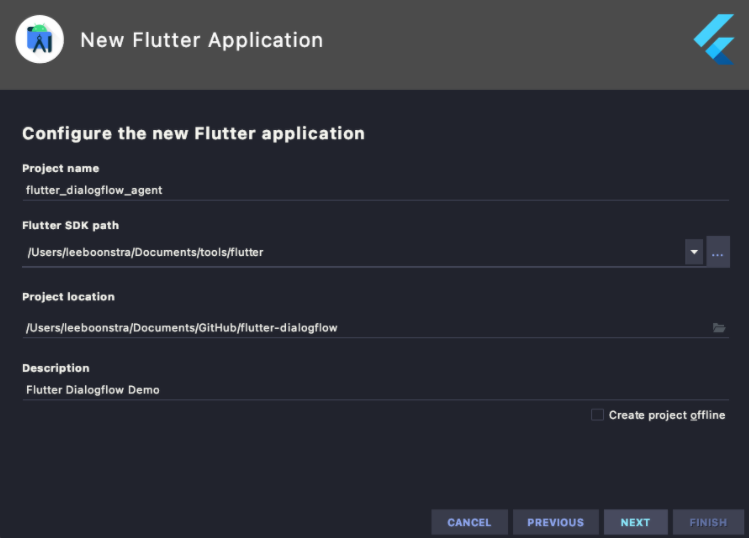The height and width of the screenshot is (538, 749).
Task: Click the ellipsis browse button for SDK path
Action: 718,252
